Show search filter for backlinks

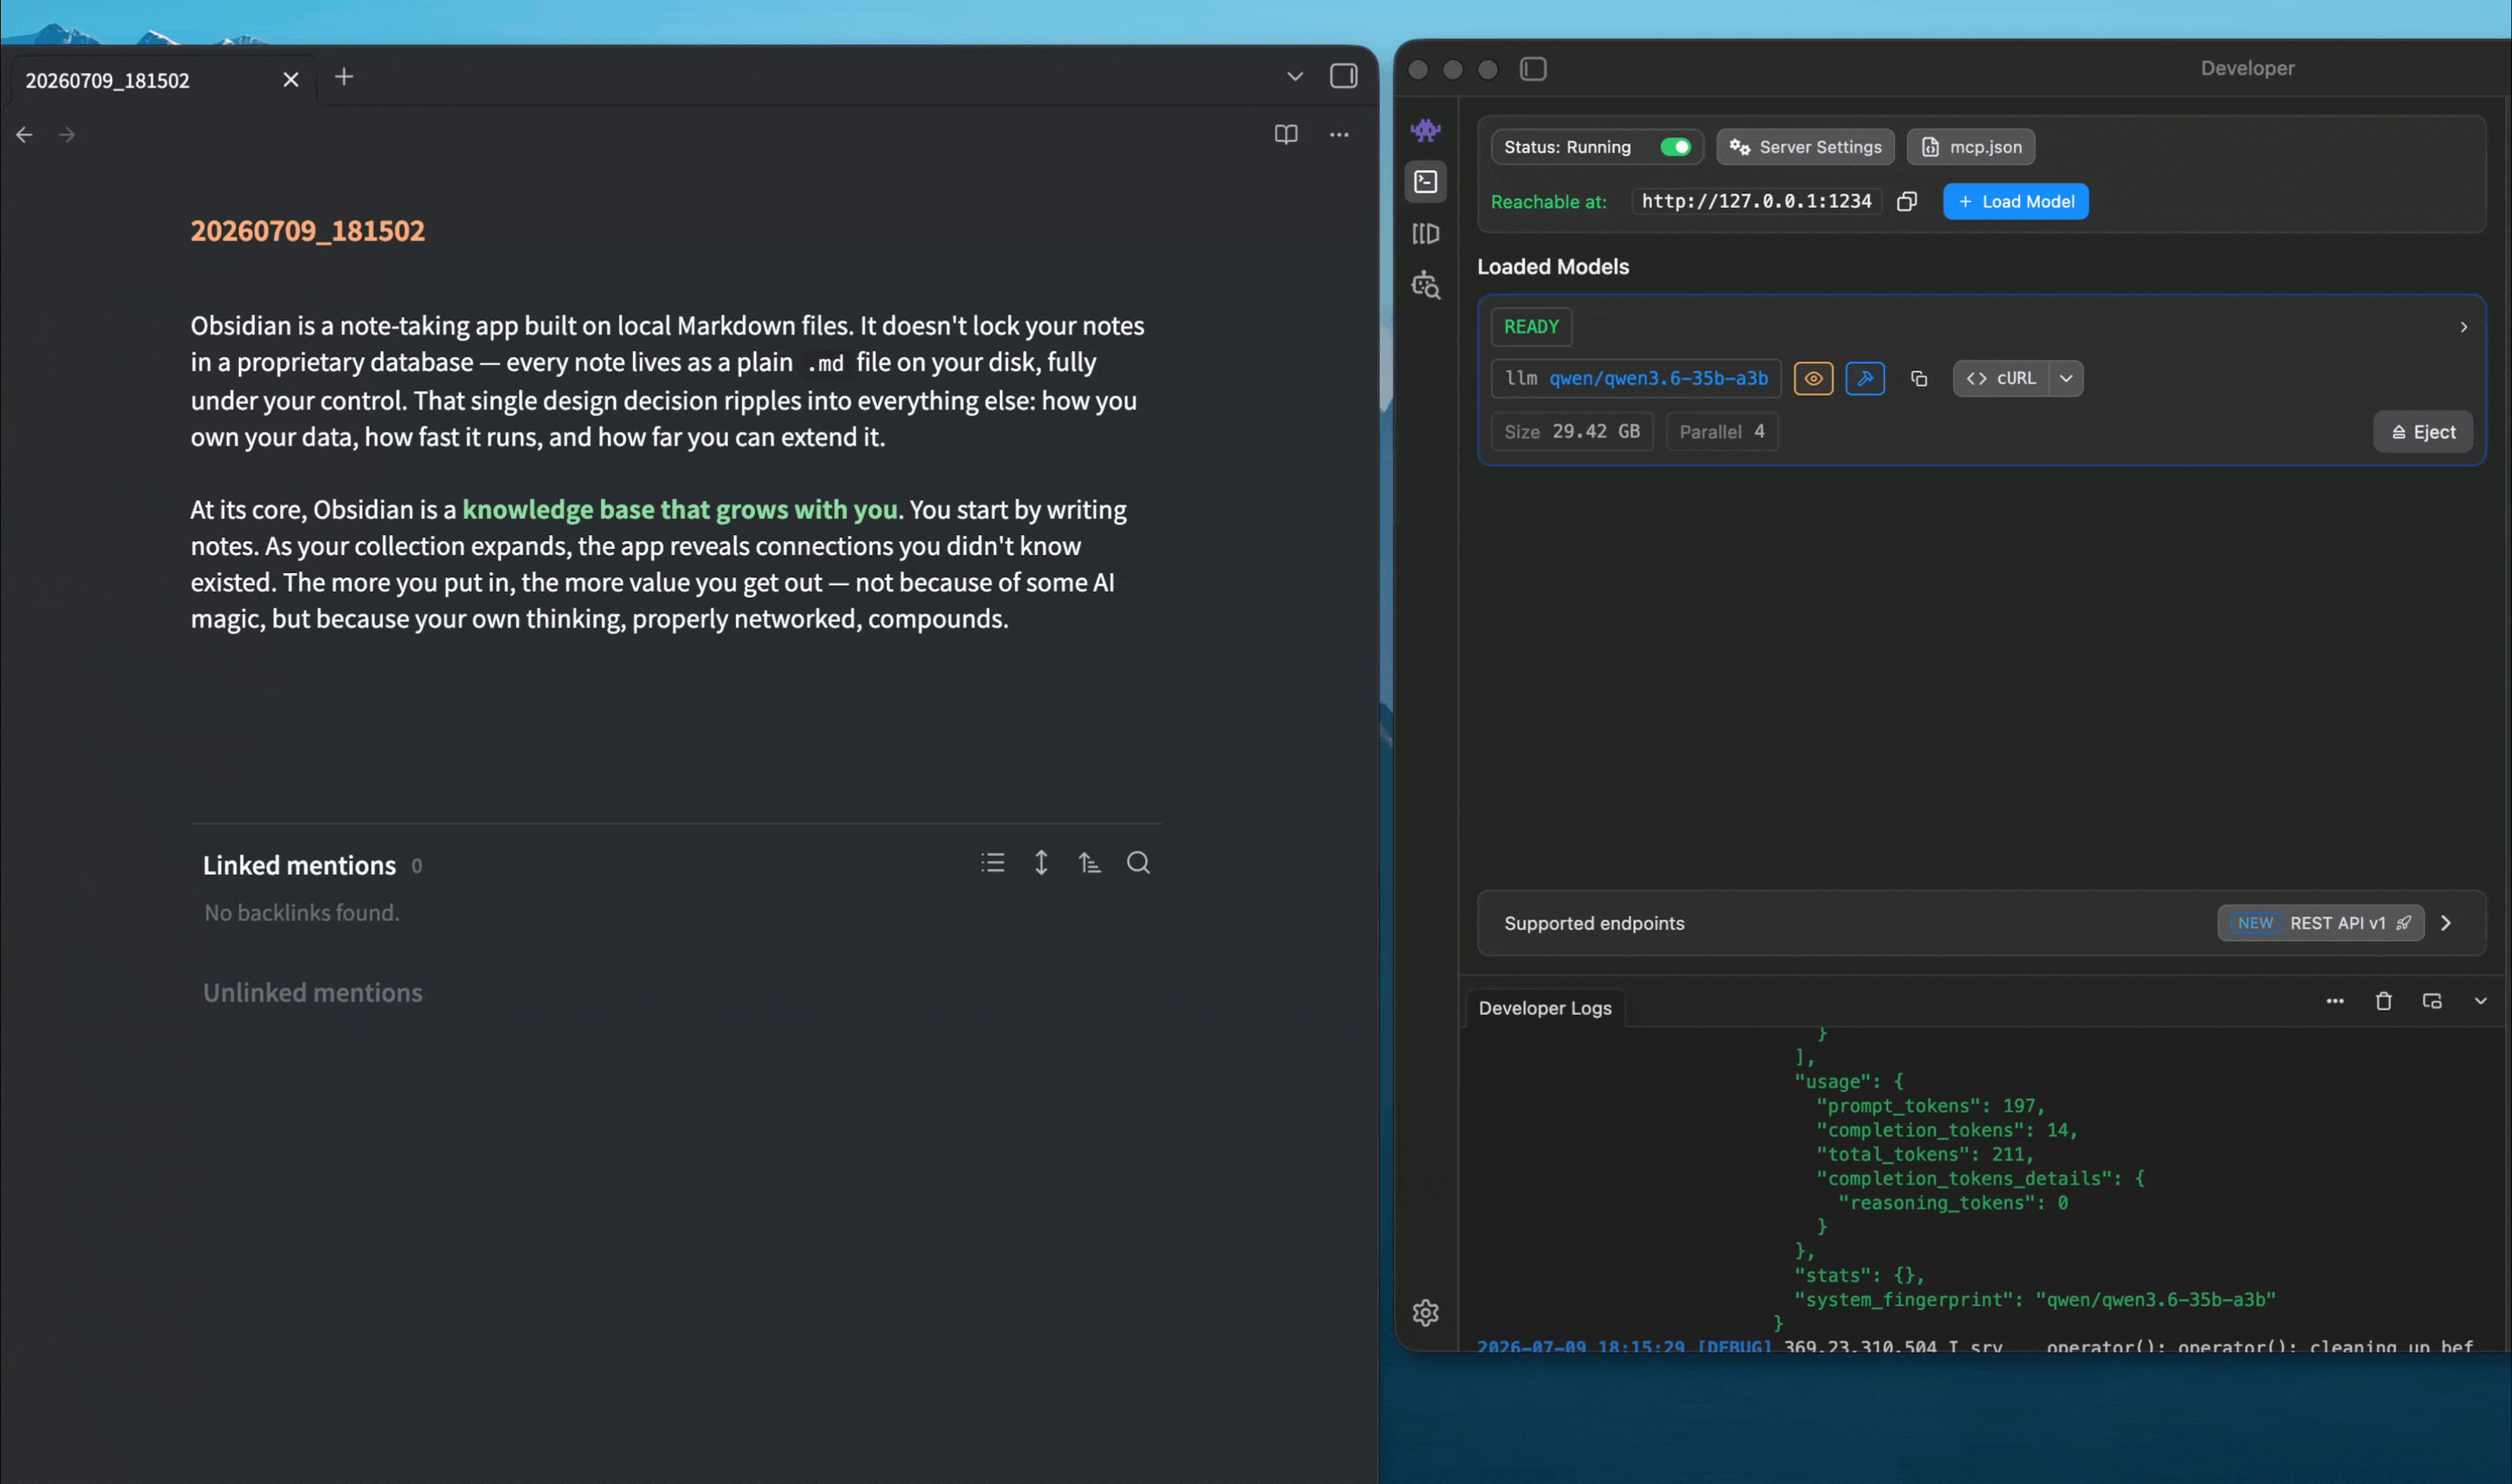[x=1138, y=862]
